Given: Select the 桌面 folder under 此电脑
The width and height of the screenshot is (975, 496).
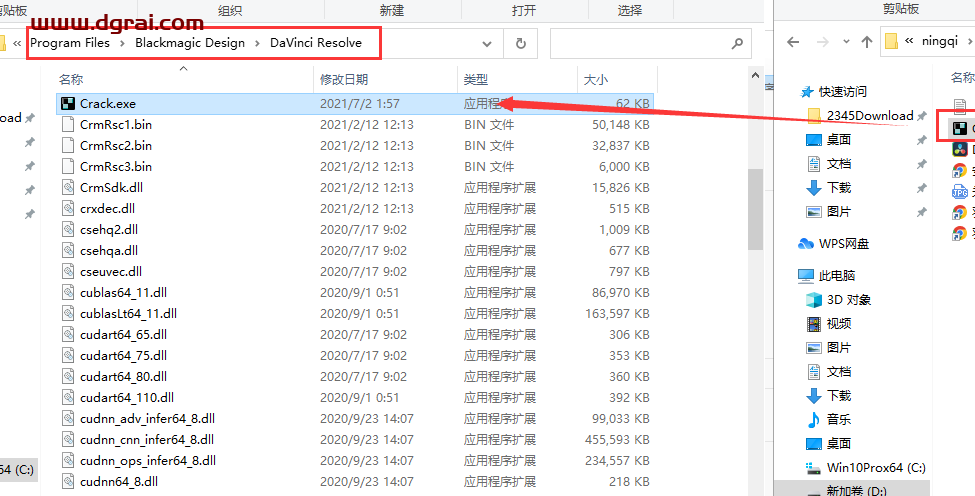Looking at the screenshot, I should [839, 444].
